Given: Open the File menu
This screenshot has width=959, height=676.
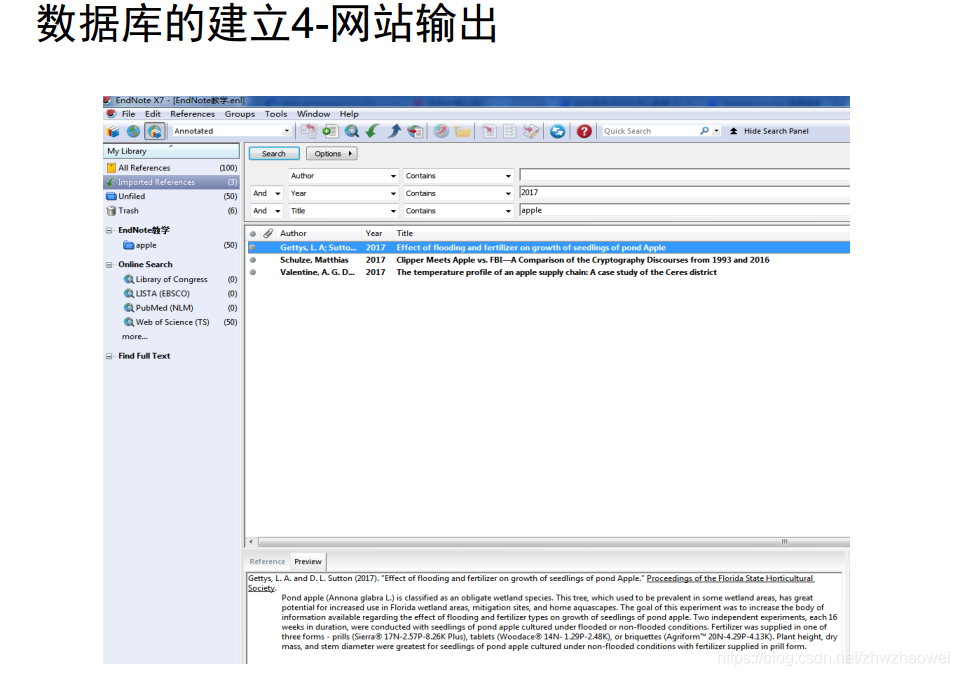Looking at the screenshot, I should [128, 114].
